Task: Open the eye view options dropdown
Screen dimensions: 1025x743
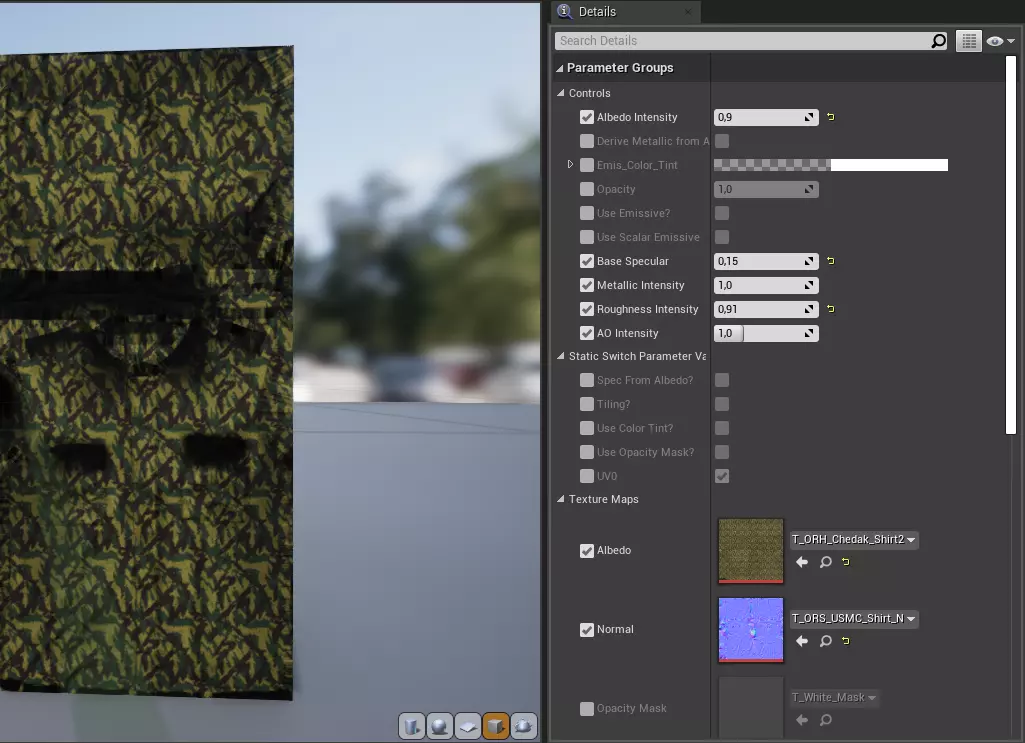Action: tap(1000, 41)
